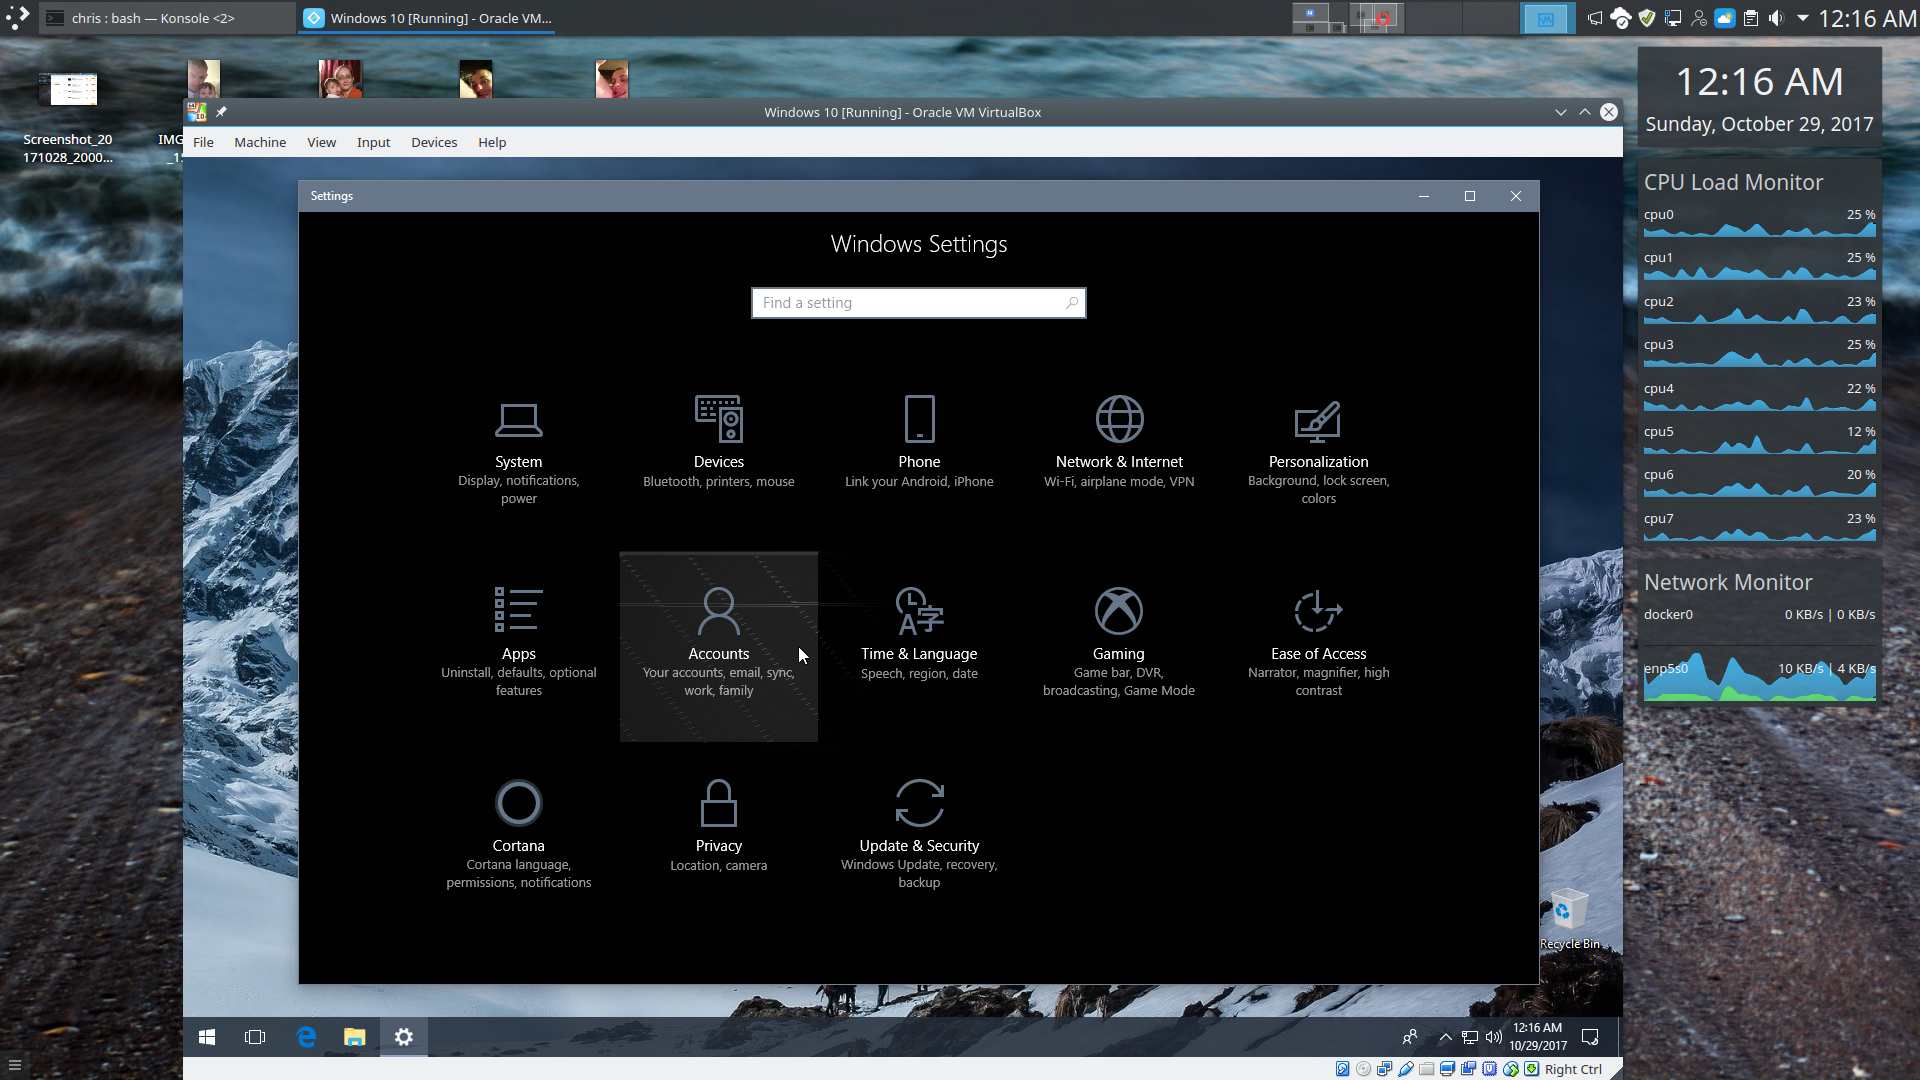This screenshot has width=1920, height=1080.
Task: Click the VirtualBox display indicator
Action: point(1447,1069)
